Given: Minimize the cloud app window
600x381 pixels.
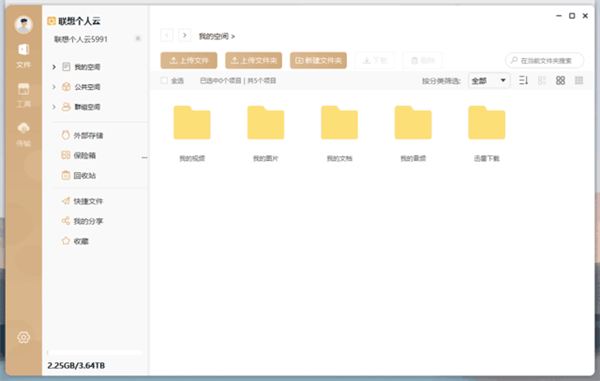Looking at the screenshot, I should click(x=559, y=16).
